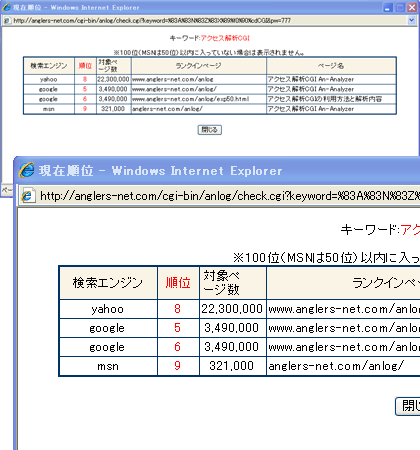The height and width of the screenshot is (450, 420).
Task: Click 3,490,000 in the large window's rank 6 row
Action: [231, 347]
